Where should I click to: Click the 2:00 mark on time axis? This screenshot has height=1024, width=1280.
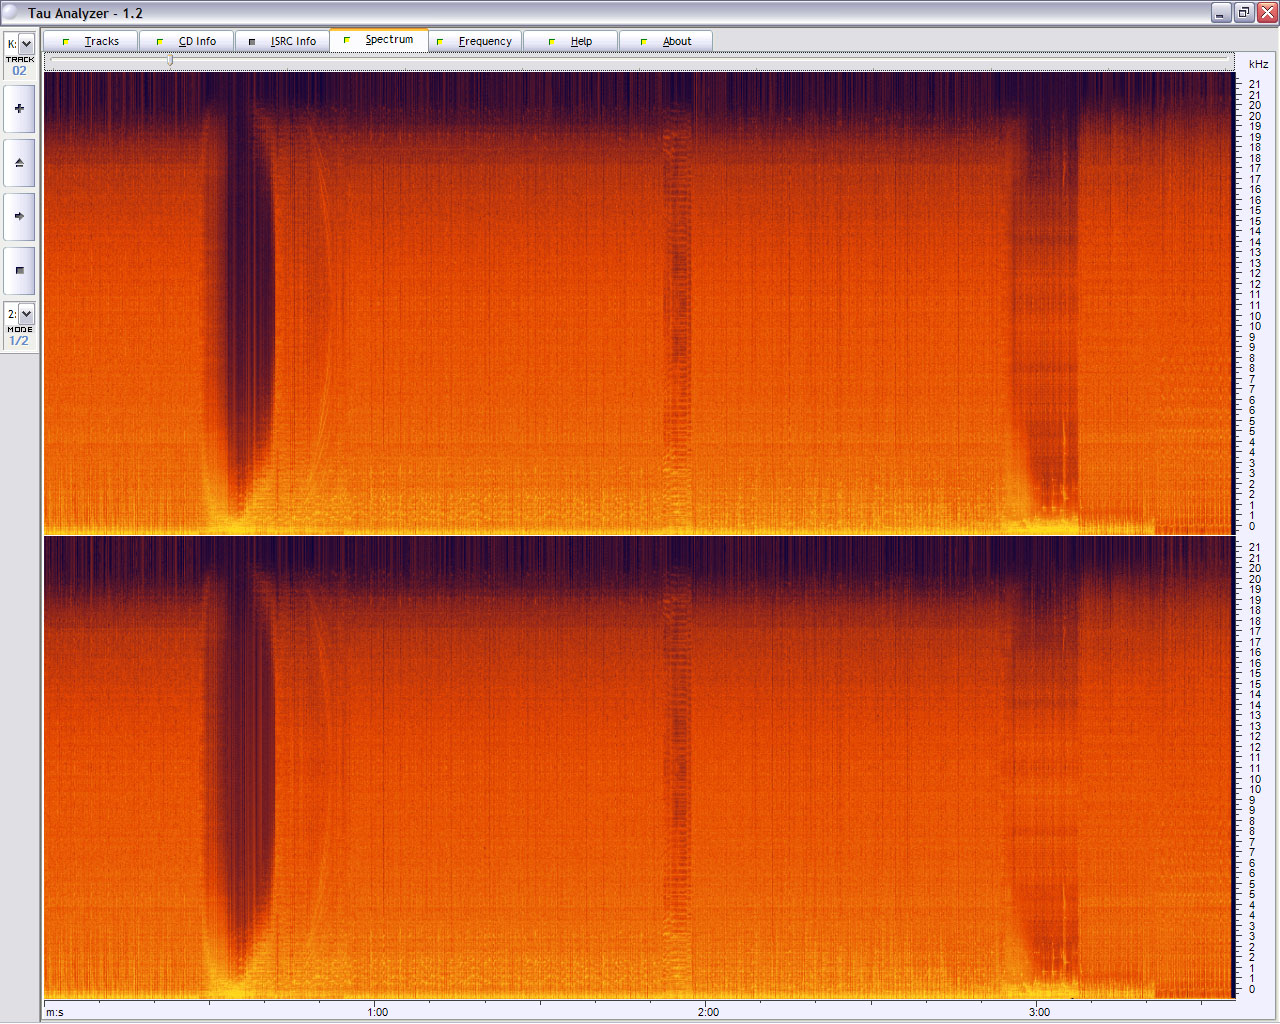(708, 1012)
